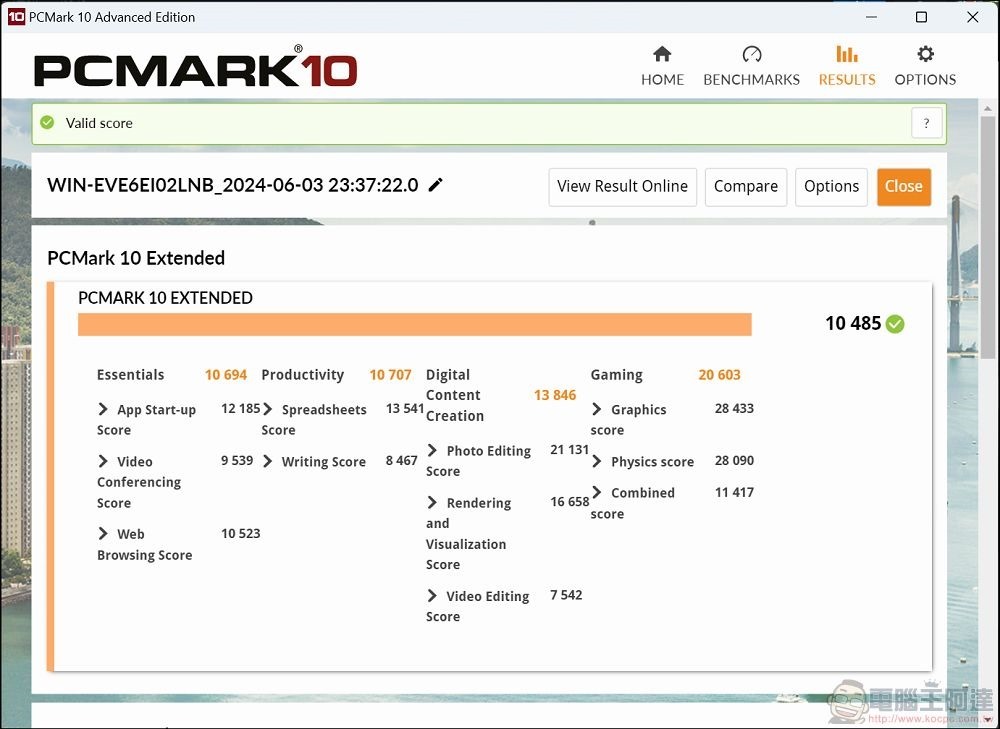Click the PCMARK 10 logo
1000x729 pixels.
pos(195,67)
